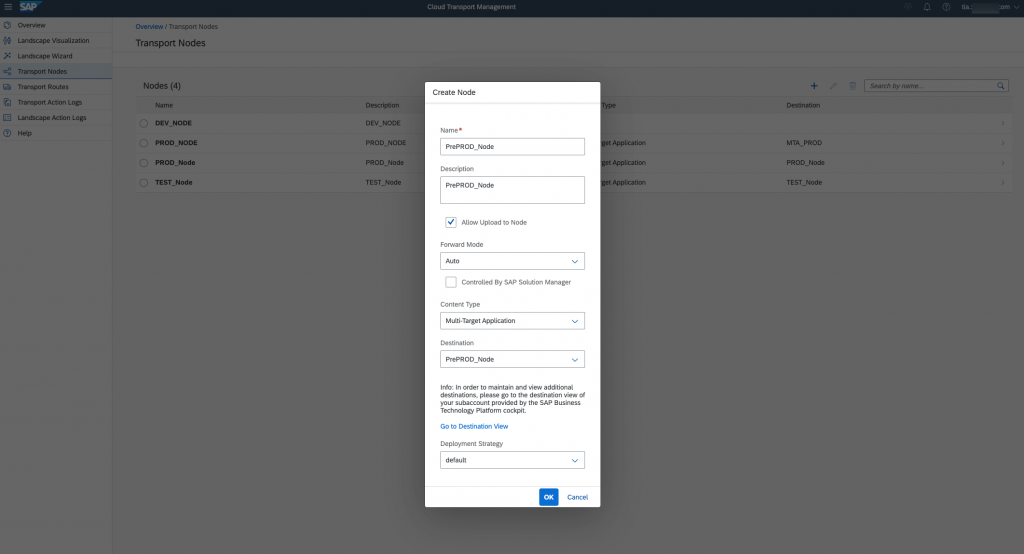Click the Landscape Action Logs sidebar icon
The width and height of the screenshot is (1024, 554).
(x=7, y=118)
